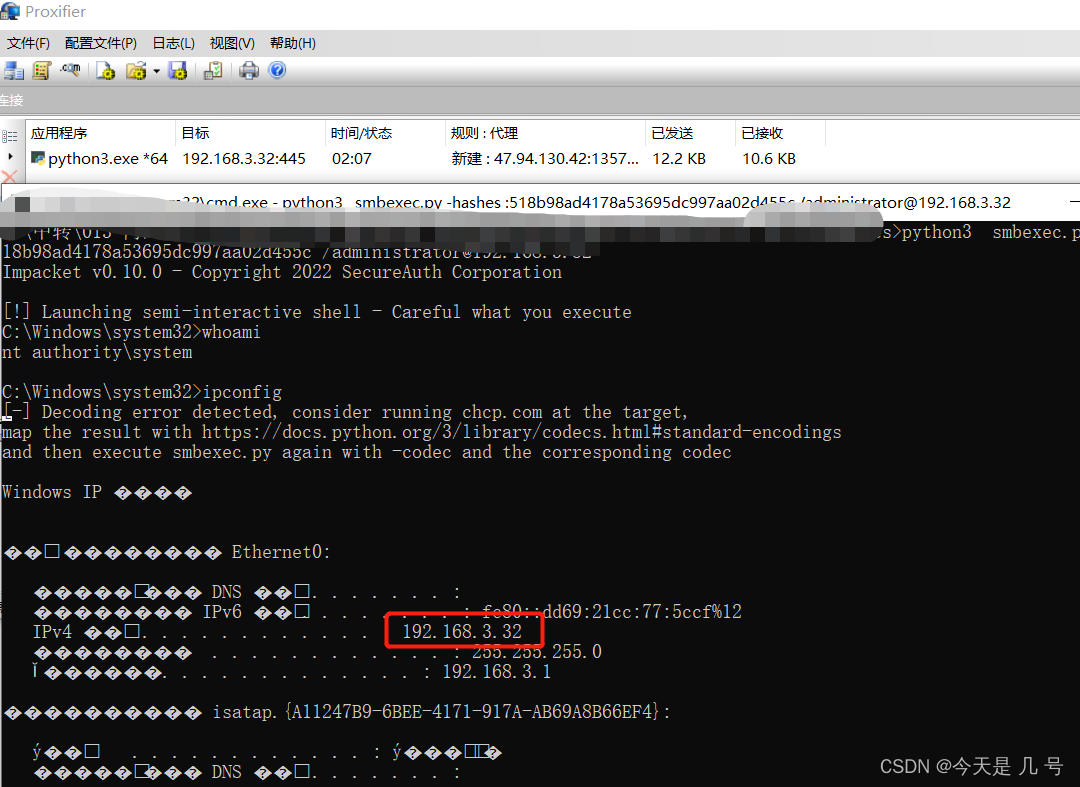This screenshot has height=787, width=1080.
Task: Click the printer icon in toolbar
Action: tap(249, 70)
